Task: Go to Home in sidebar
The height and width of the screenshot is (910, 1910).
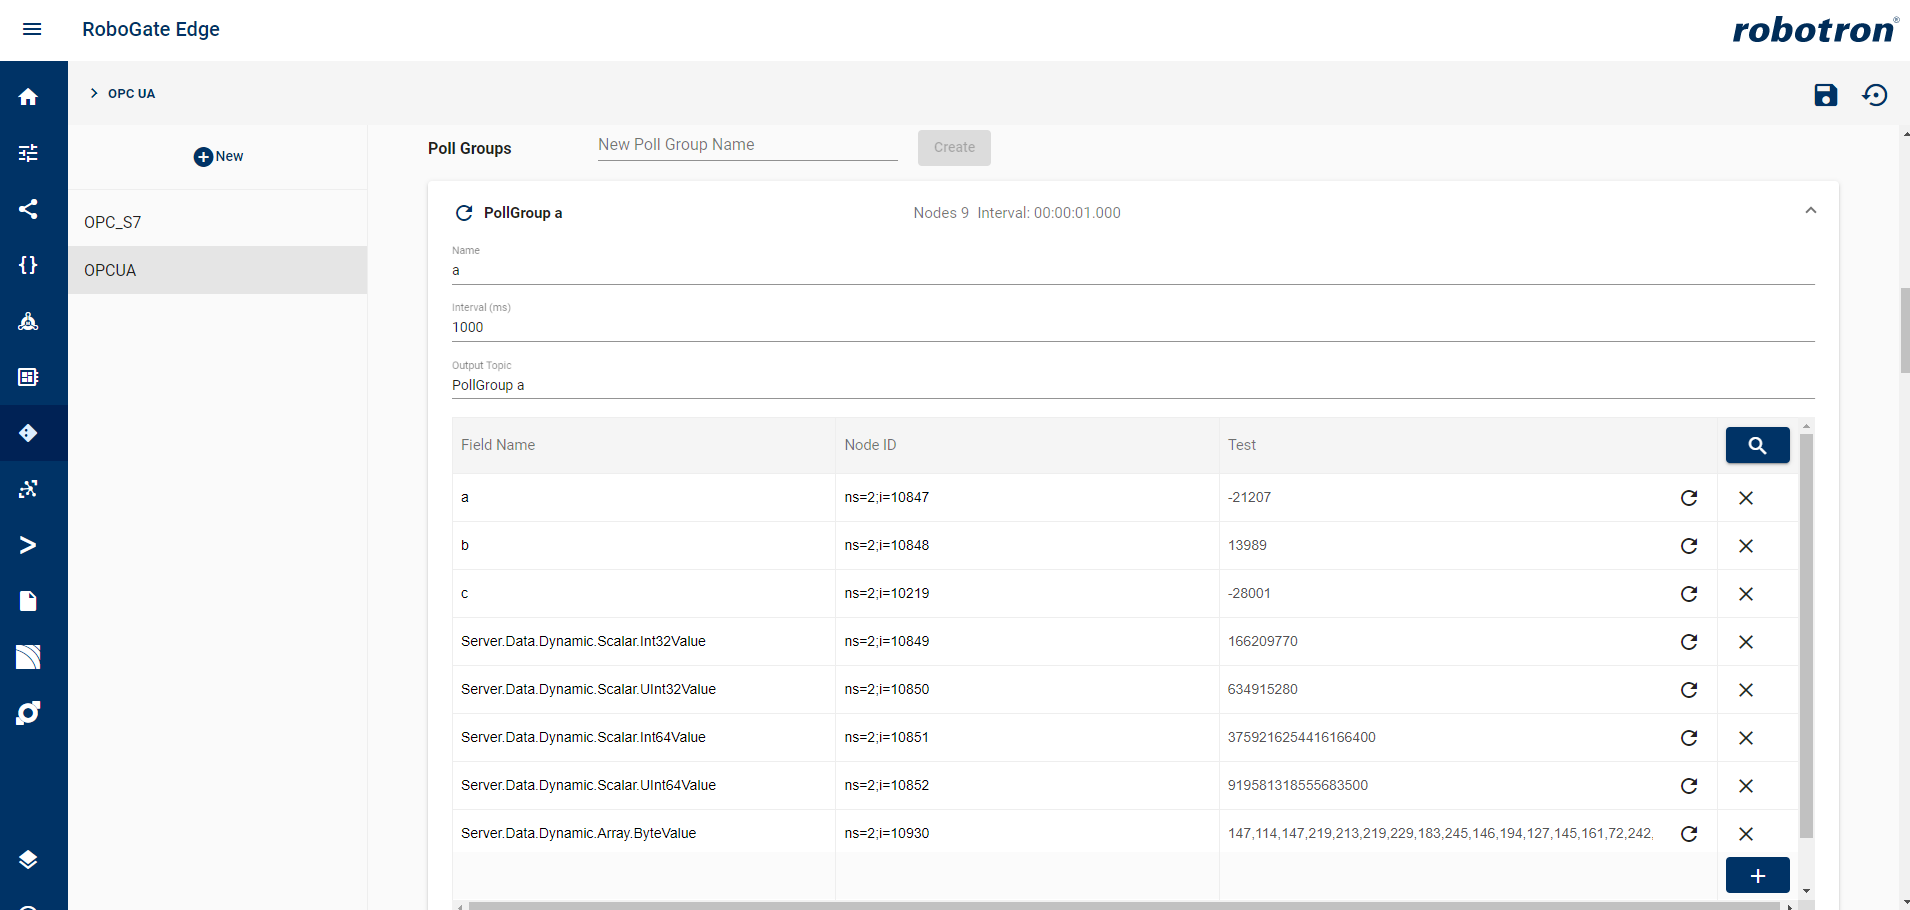Action: coord(28,97)
